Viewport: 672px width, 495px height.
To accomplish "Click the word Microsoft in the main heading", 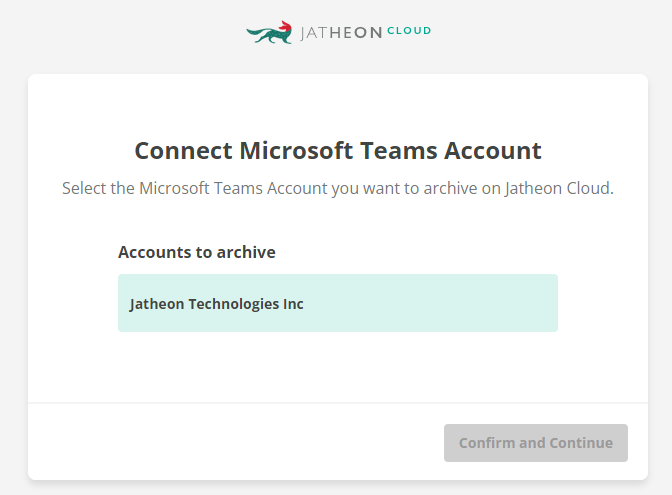I will click(x=296, y=151).
